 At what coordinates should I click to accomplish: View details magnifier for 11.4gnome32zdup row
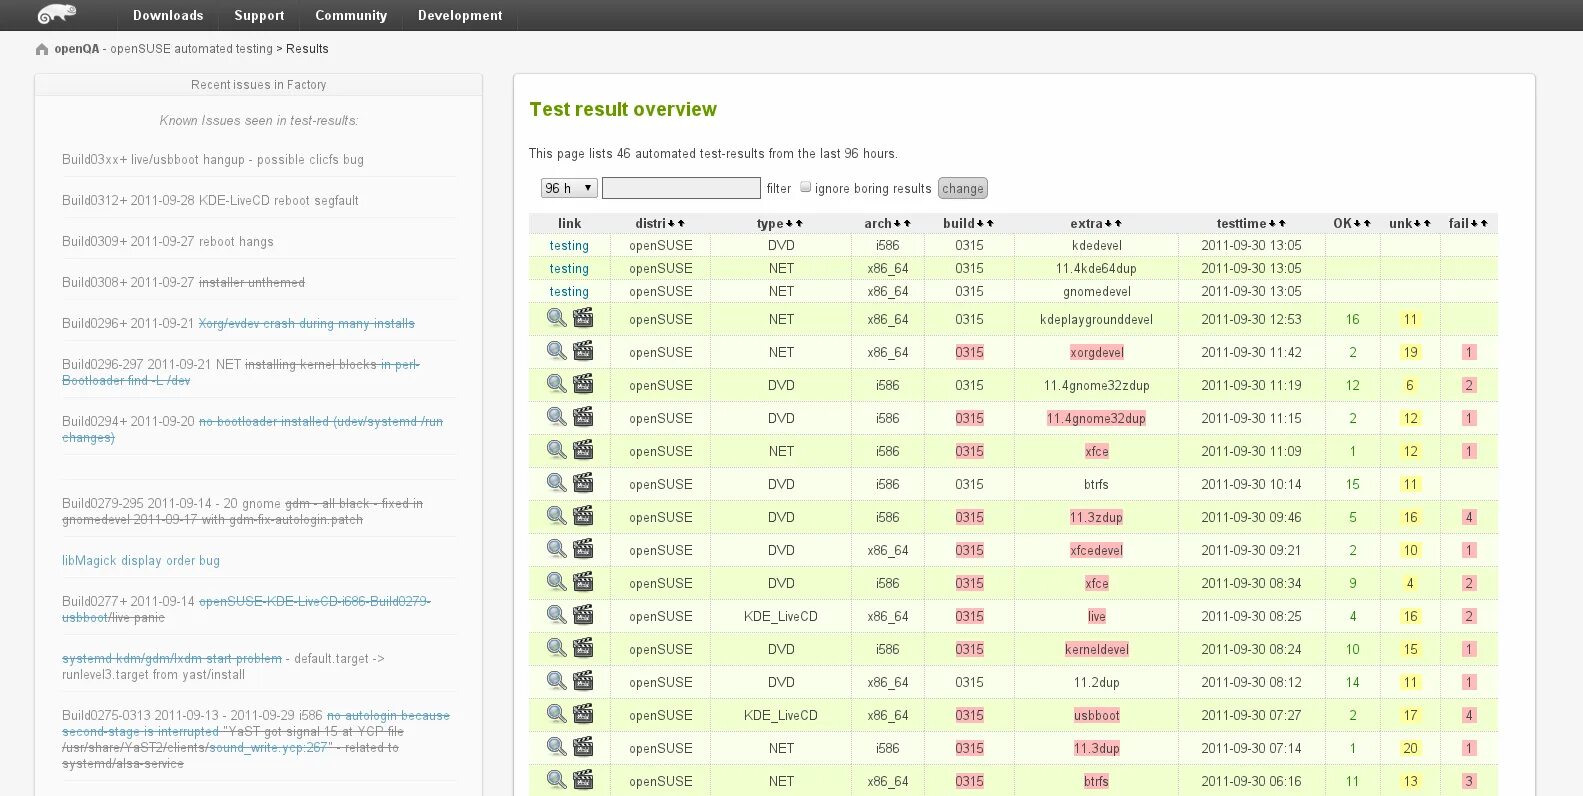pos(556,383)
